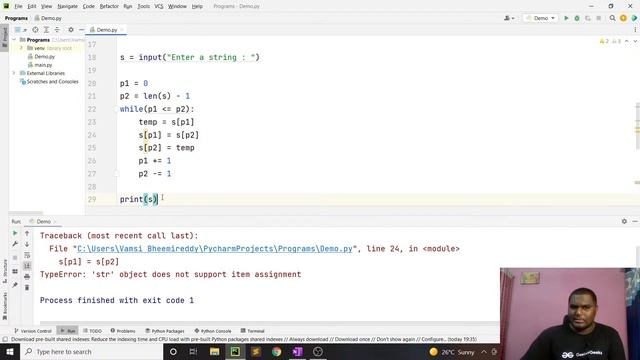Image resolution: width=640 pixels, height=360 pixels.
Task: Start debugging Demo with bug icon
Action: 577,18
